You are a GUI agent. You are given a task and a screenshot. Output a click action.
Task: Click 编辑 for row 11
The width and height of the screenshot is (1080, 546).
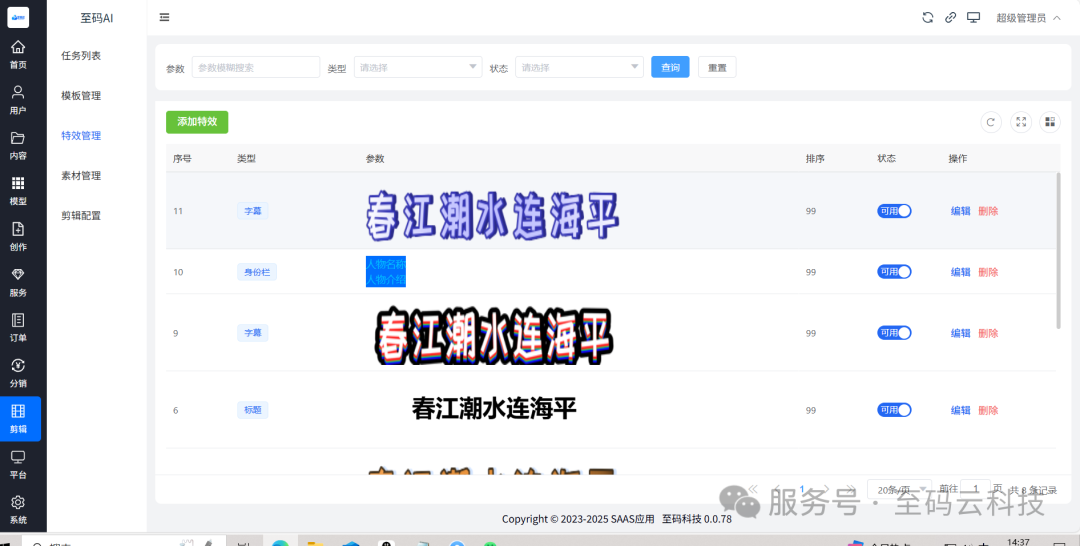(960, 211)
